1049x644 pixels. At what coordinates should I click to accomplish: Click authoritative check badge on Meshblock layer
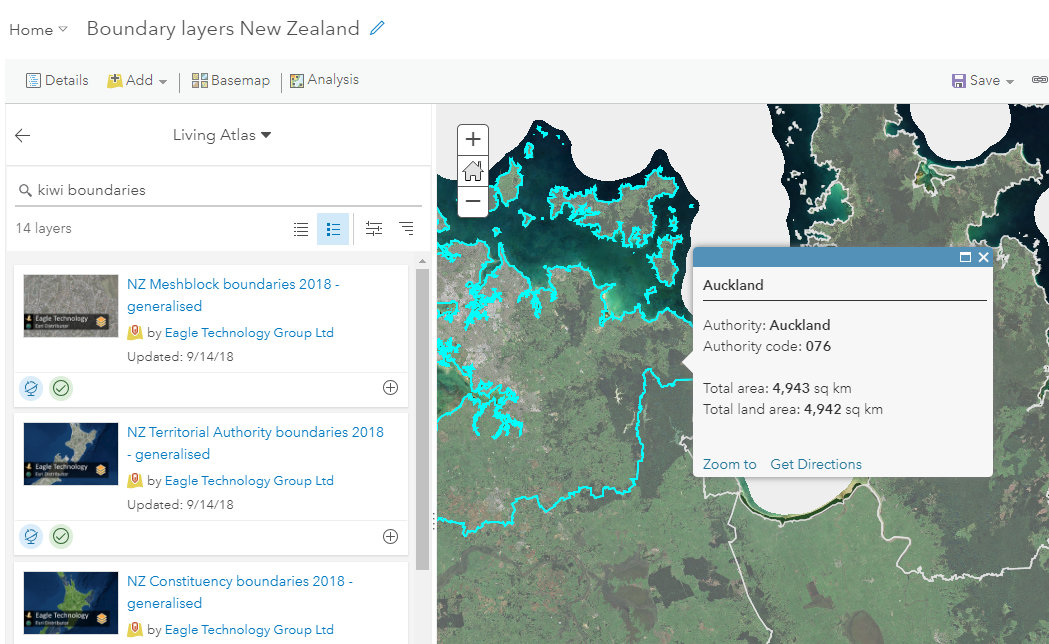tap(61, 388)
